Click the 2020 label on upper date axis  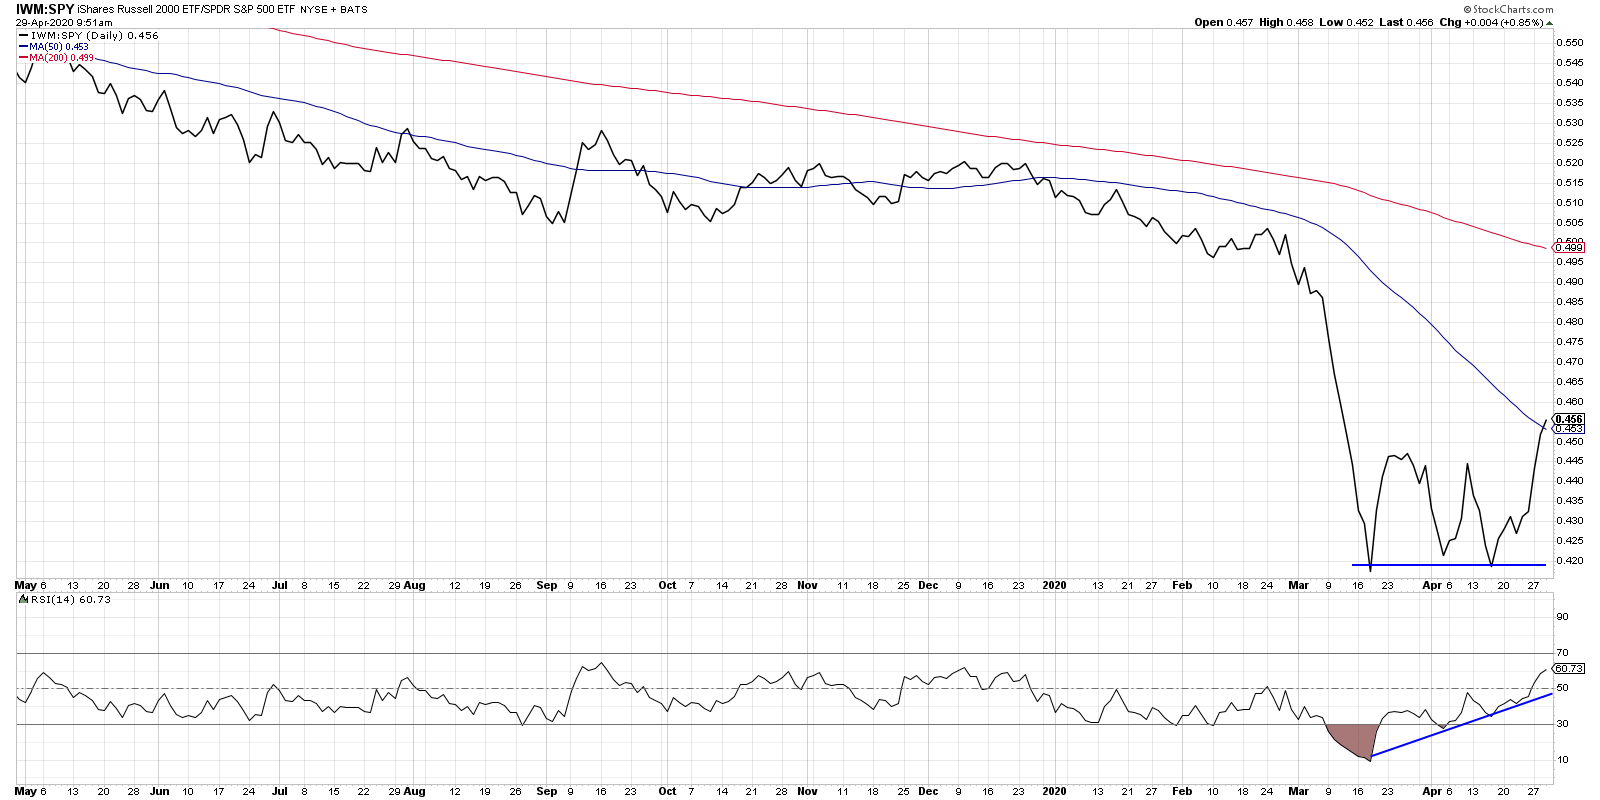coord(1054,586)
